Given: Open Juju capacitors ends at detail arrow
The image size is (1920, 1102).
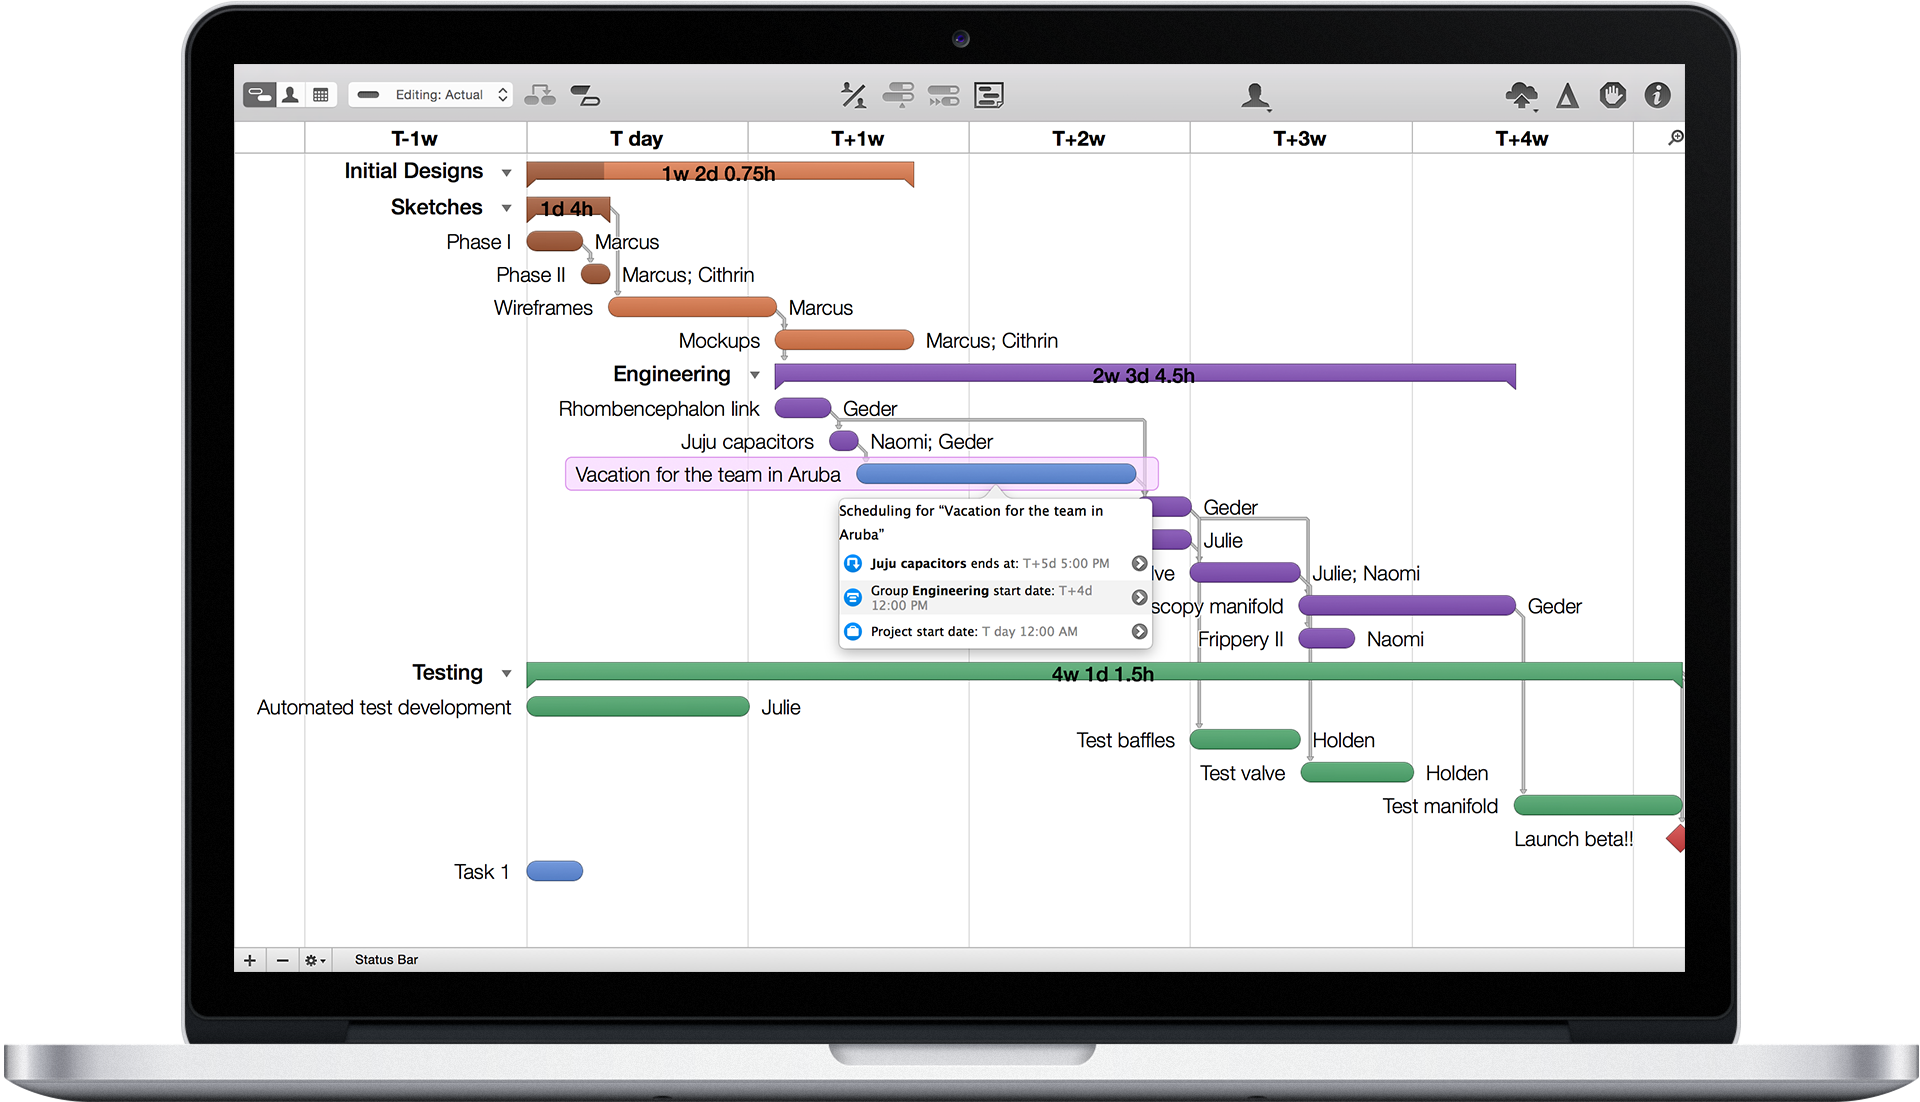Looking at the screenshot, I should click(1139, 563).
